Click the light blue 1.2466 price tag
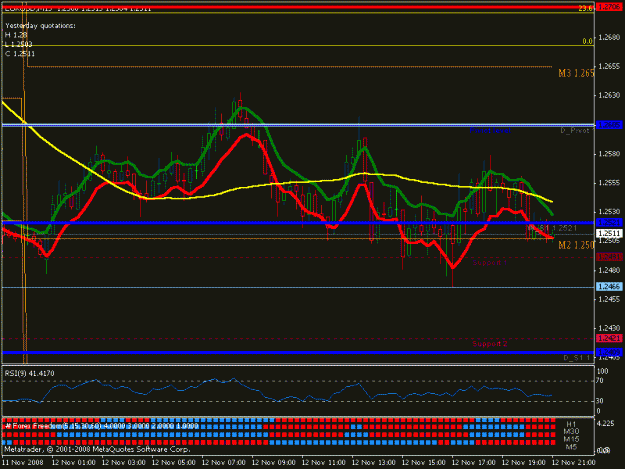This screenshot has width=625, height=469. (609, 287)
